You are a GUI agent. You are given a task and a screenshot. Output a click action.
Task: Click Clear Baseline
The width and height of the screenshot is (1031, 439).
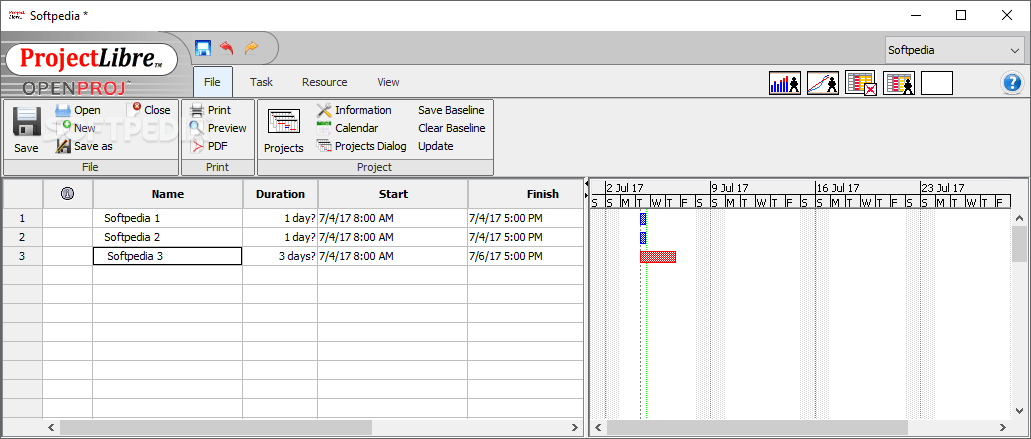(x=452, y=128)
